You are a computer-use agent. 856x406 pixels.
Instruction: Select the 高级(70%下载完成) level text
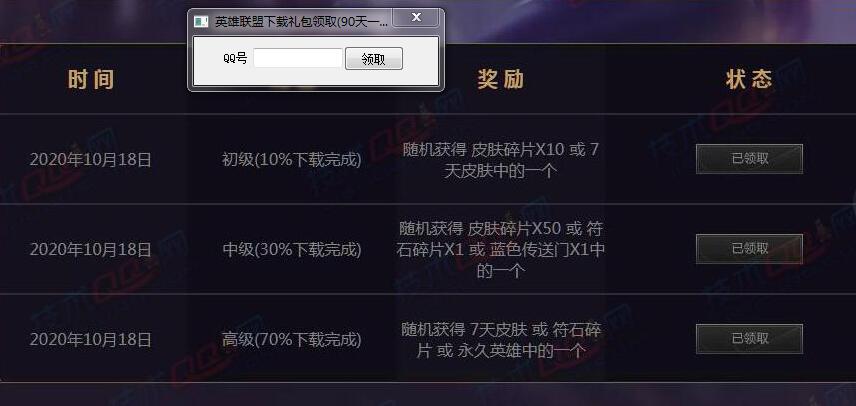pos(292,339)
